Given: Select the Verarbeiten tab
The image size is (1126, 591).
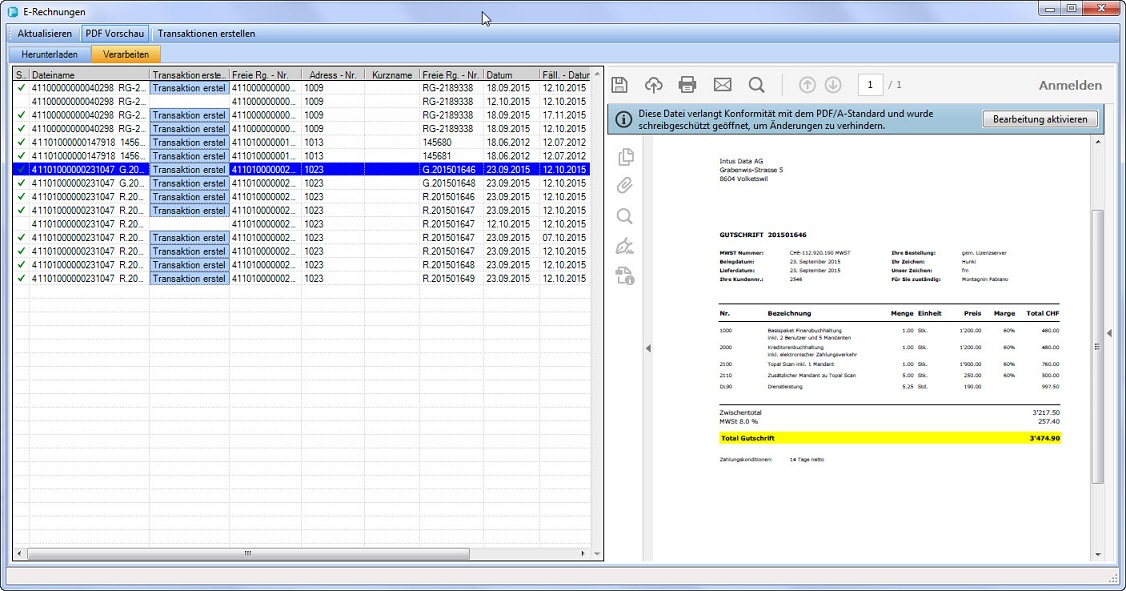Looking at the screenshot, I should (125, 54).
